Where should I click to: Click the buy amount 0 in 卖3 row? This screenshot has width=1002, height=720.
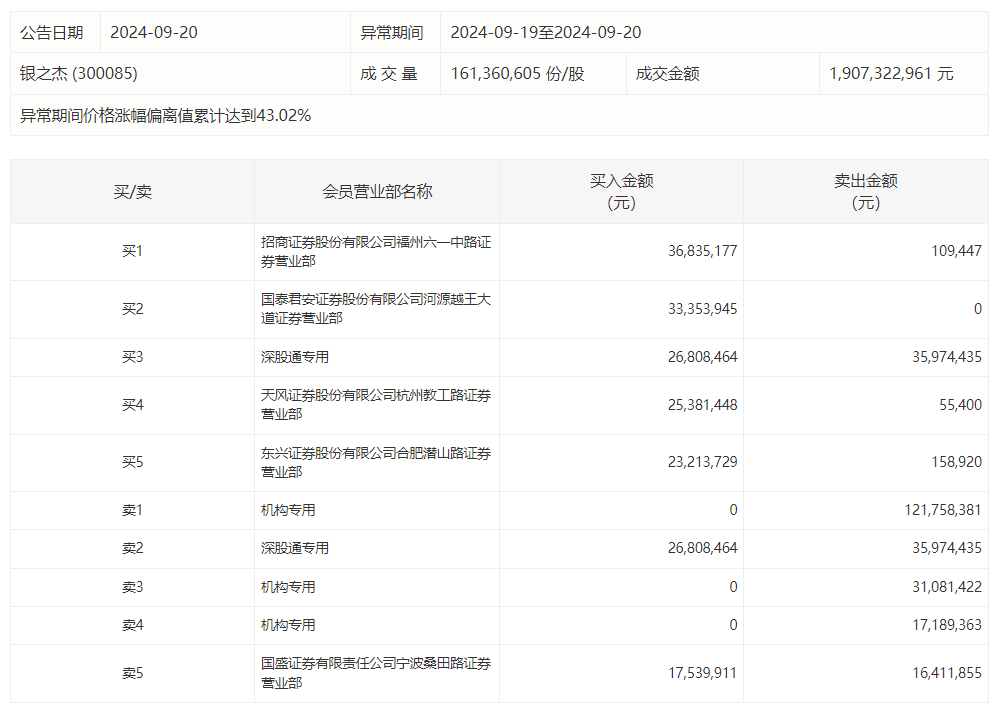click(x=733, y=587)
